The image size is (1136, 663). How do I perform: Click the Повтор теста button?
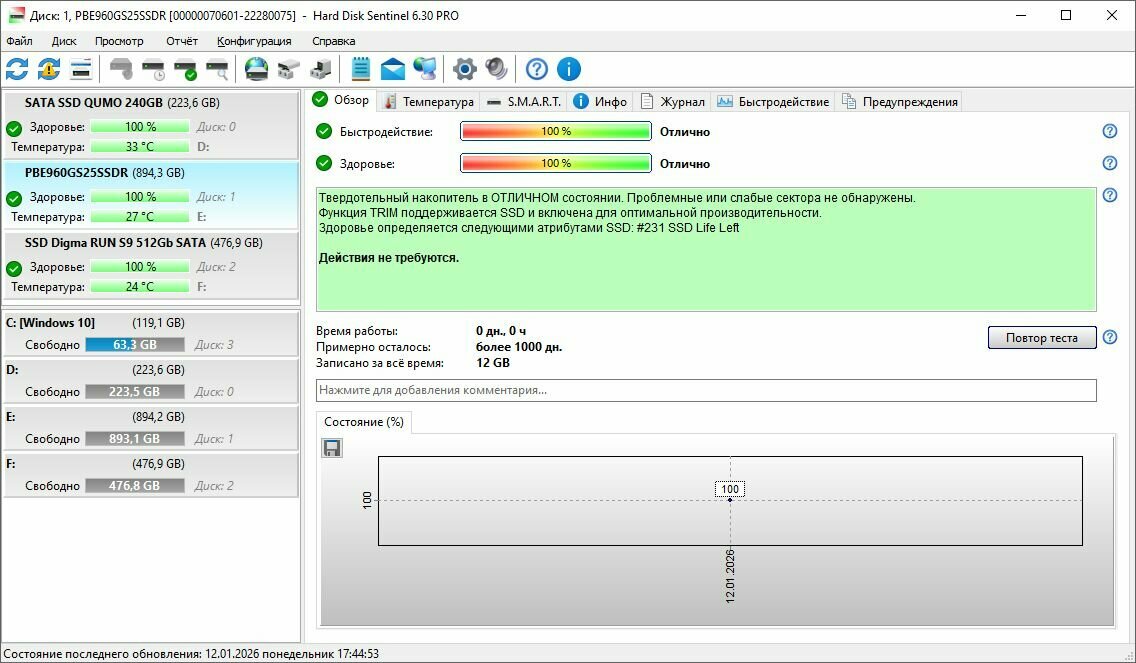tap(1041, 338)
